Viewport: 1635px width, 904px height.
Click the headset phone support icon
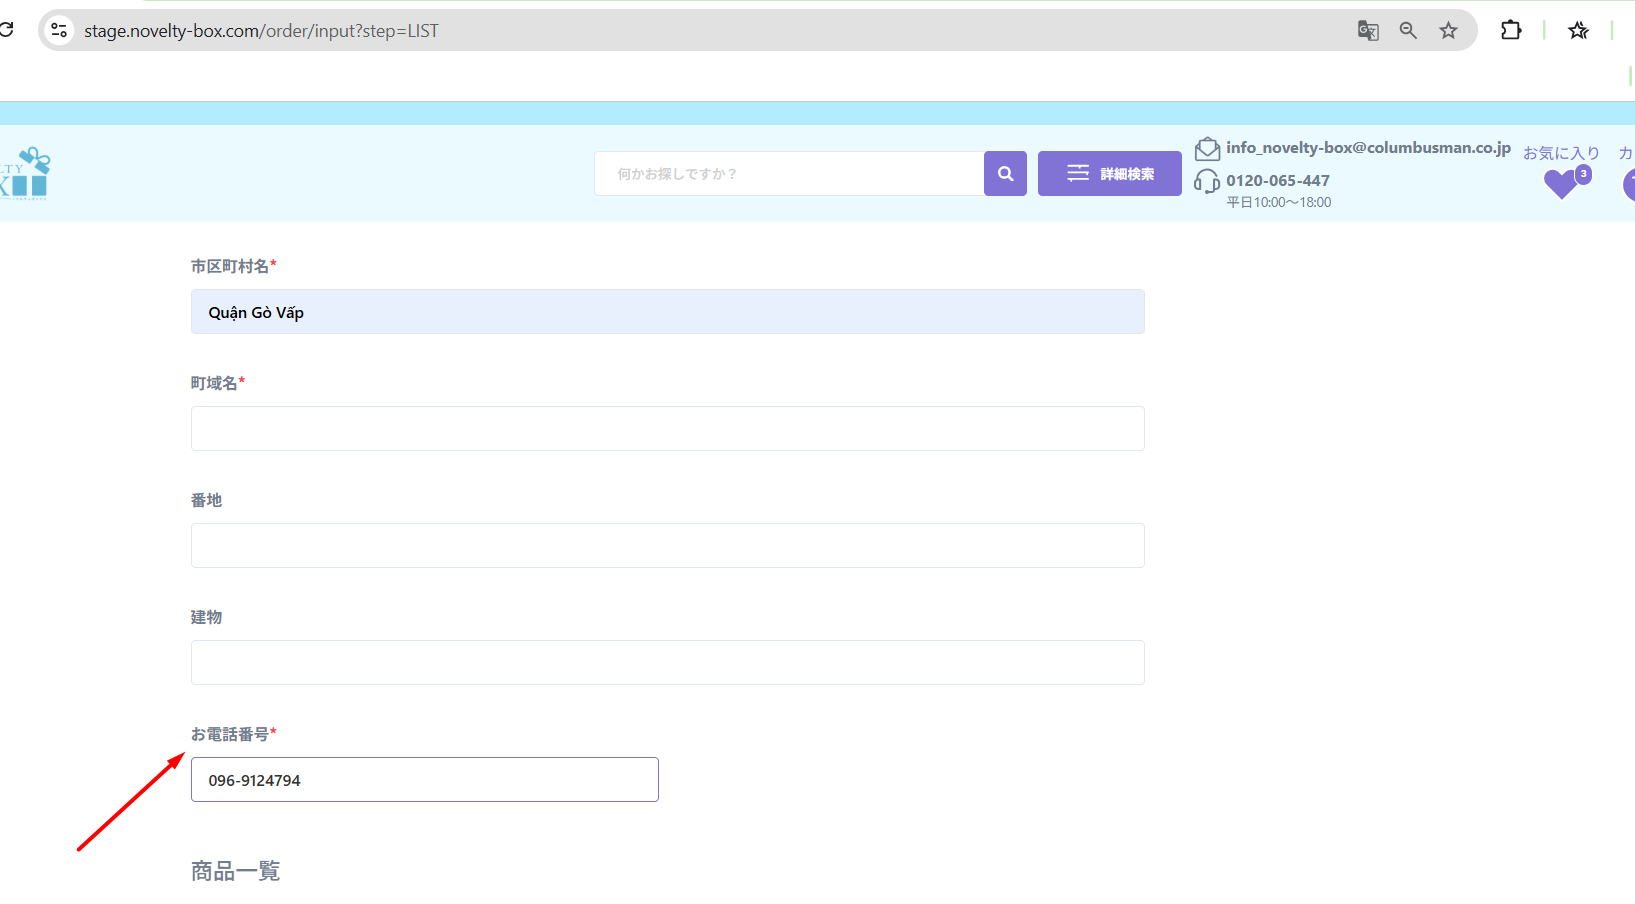(1207, 181)
